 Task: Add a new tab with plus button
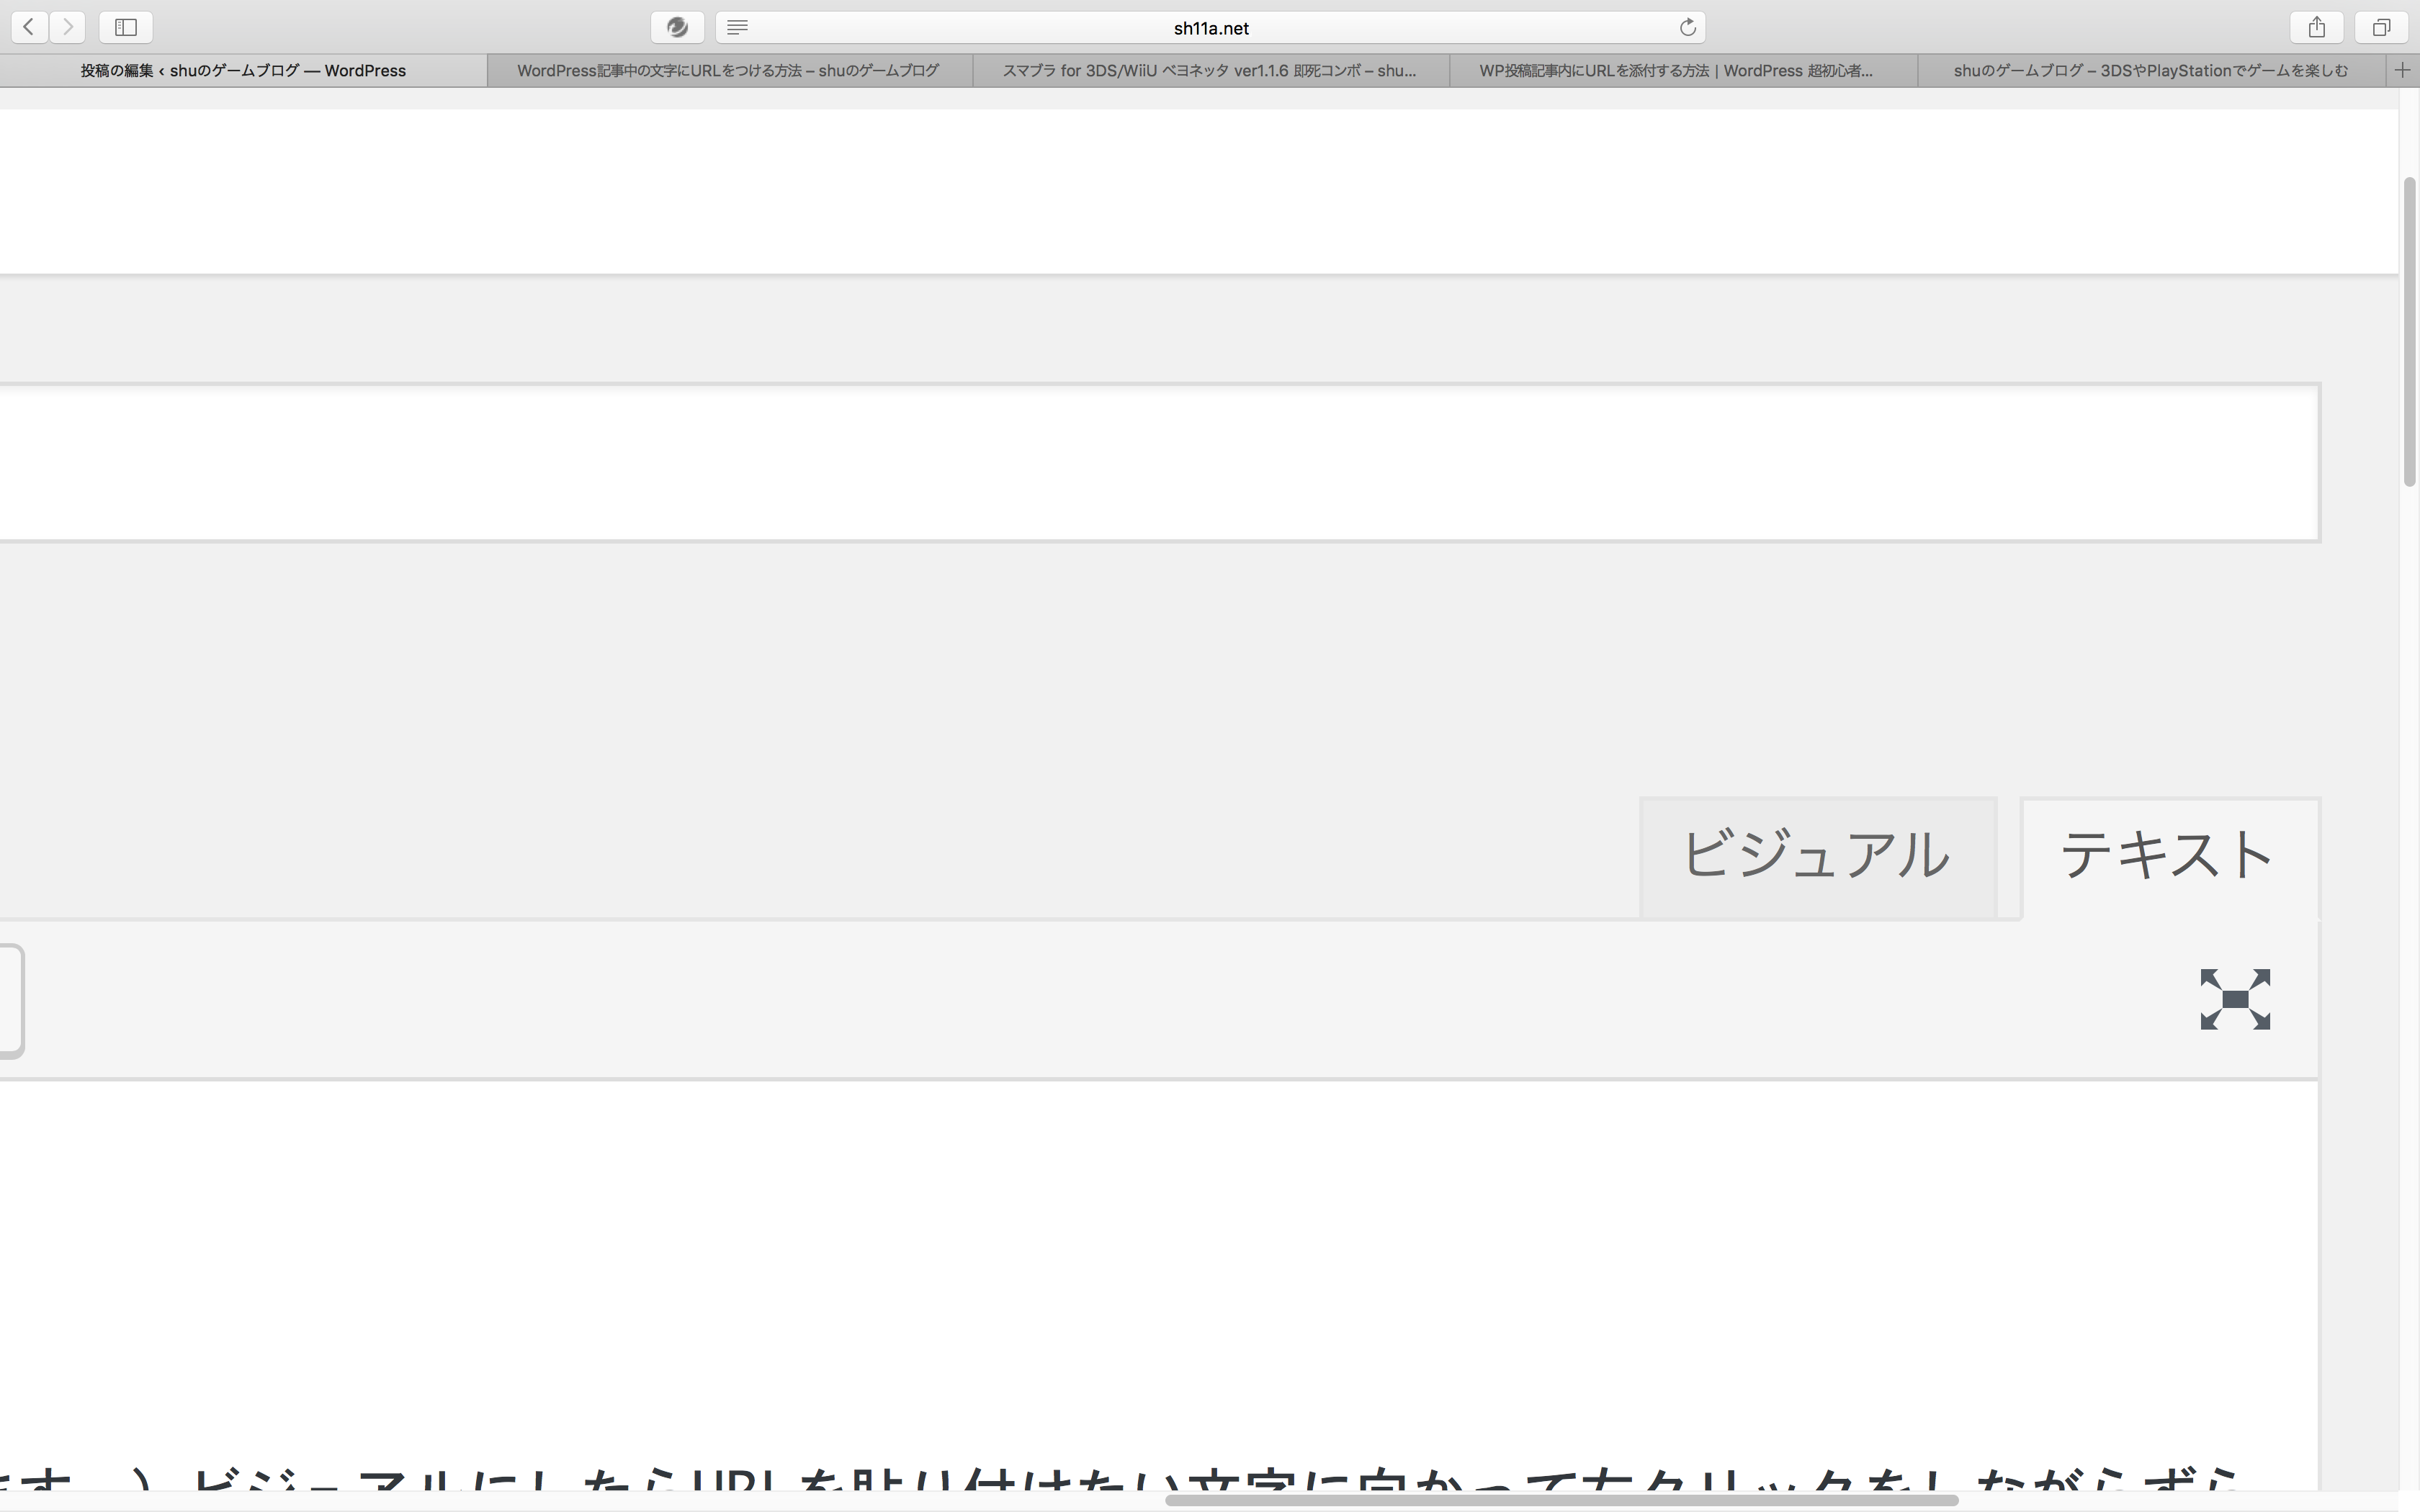2402,70
